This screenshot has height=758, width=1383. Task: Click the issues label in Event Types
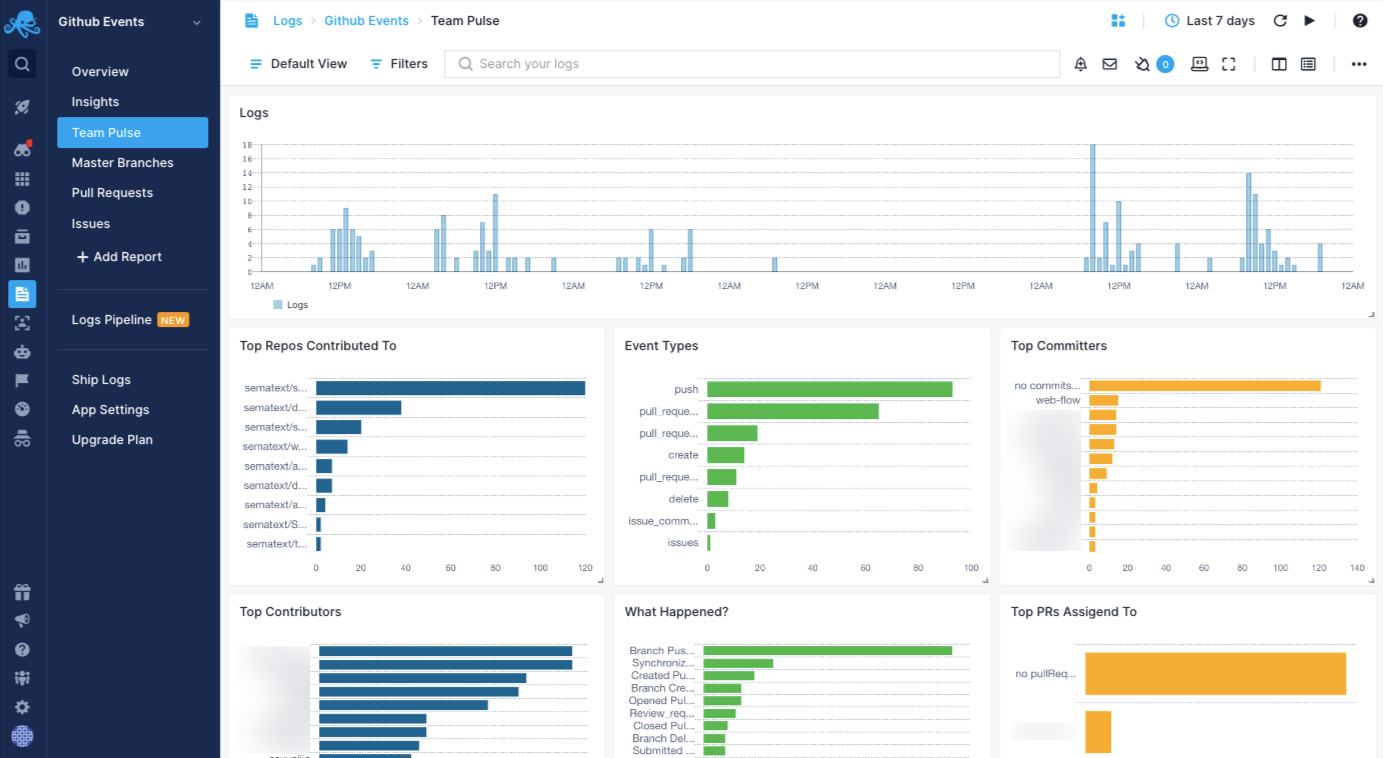coord(683,543)
